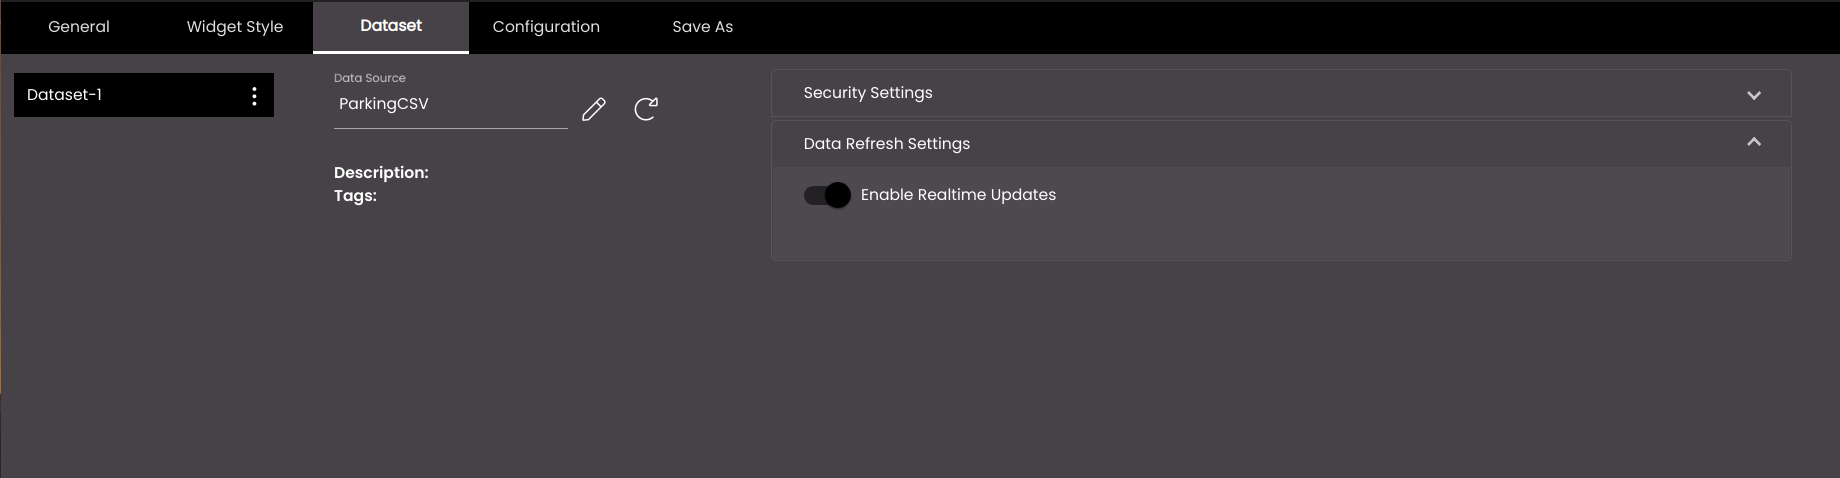Click the pencil icon to edit data source
The image size is (1840, 478).
(x=594, y=109)
